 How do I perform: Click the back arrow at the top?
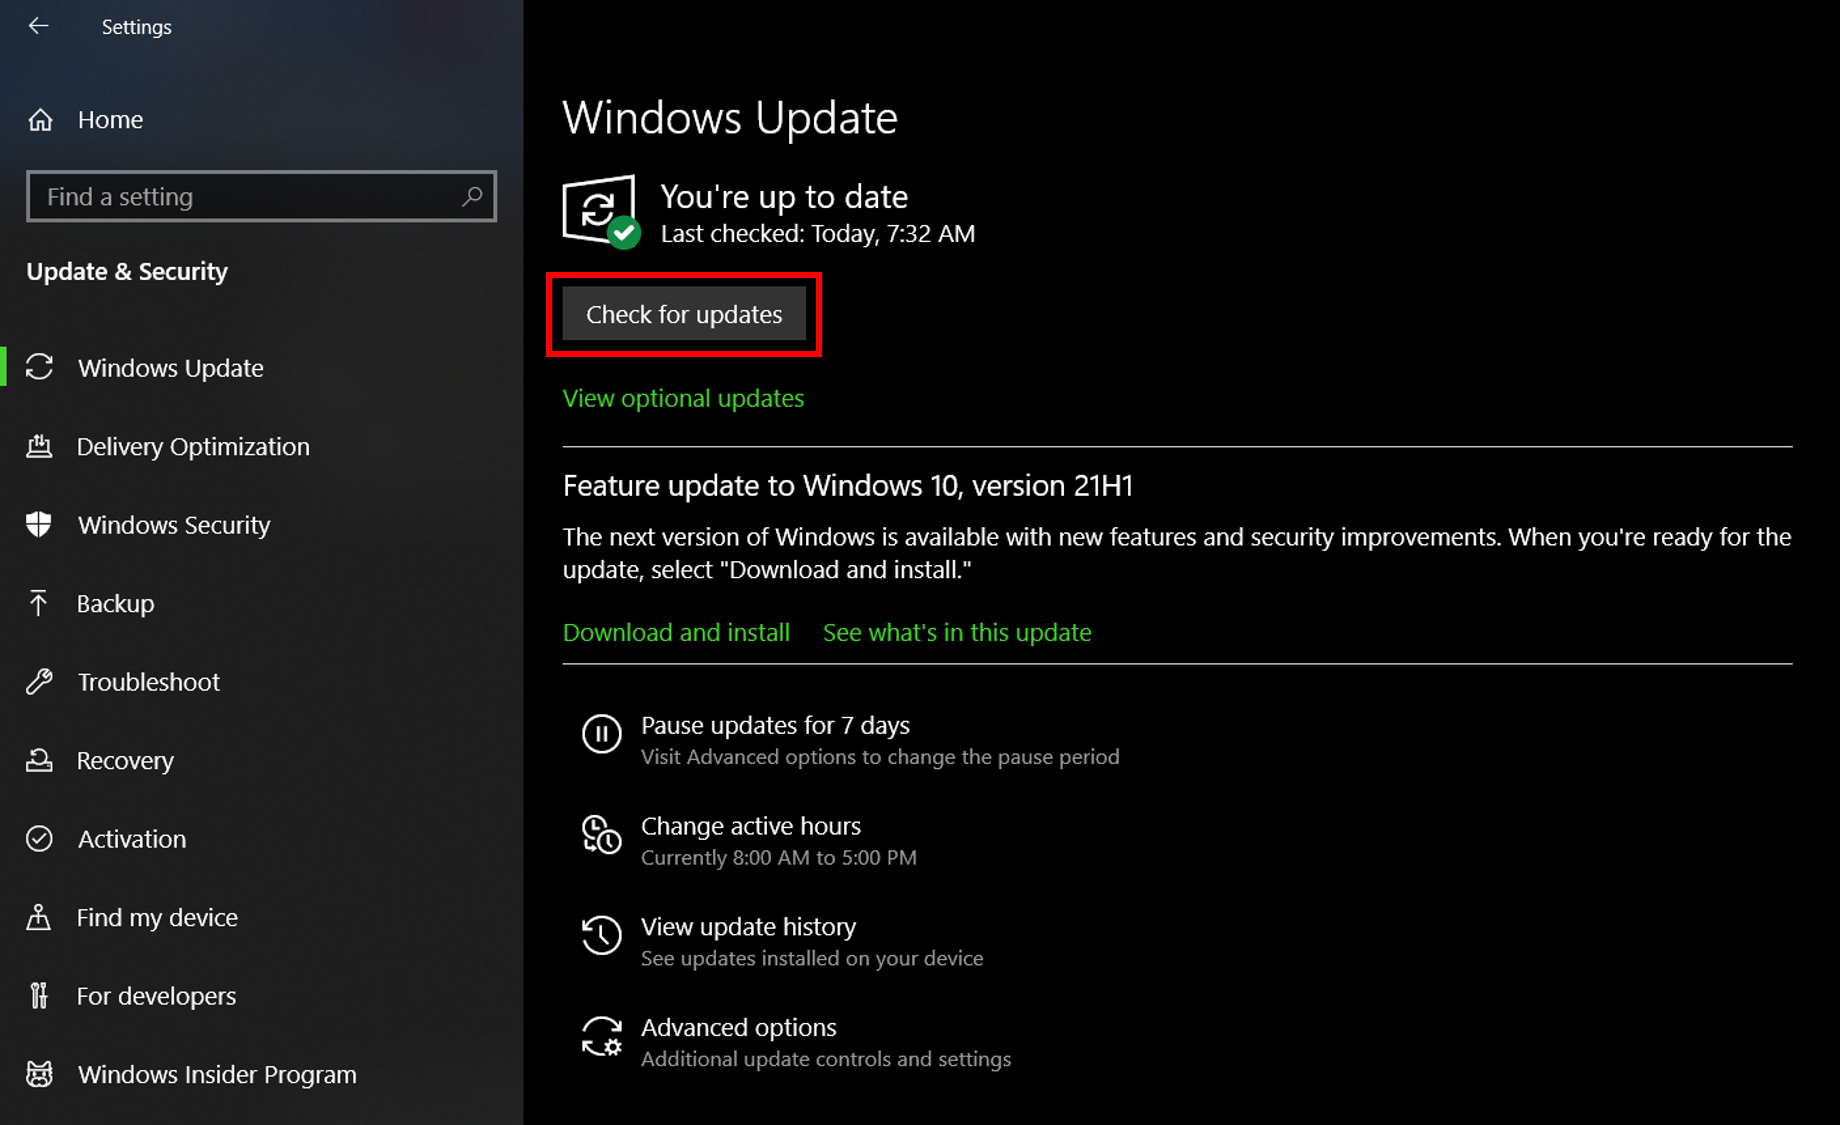click(38, 26)
